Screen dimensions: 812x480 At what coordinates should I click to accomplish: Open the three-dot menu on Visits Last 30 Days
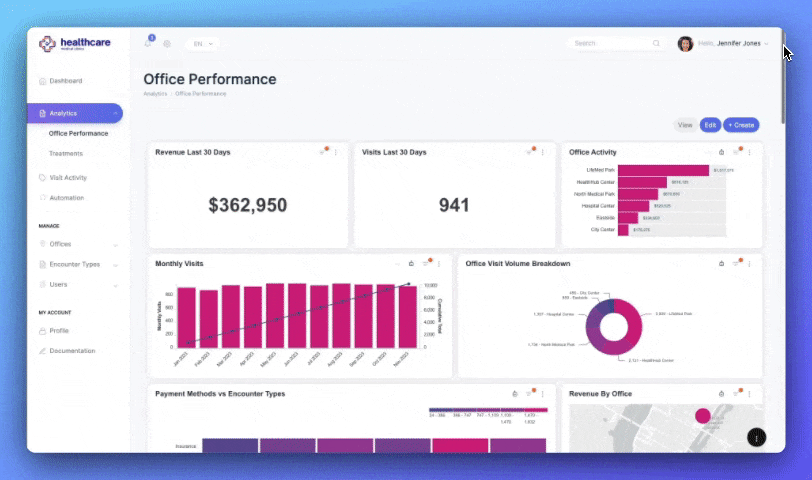pos(543,152)
